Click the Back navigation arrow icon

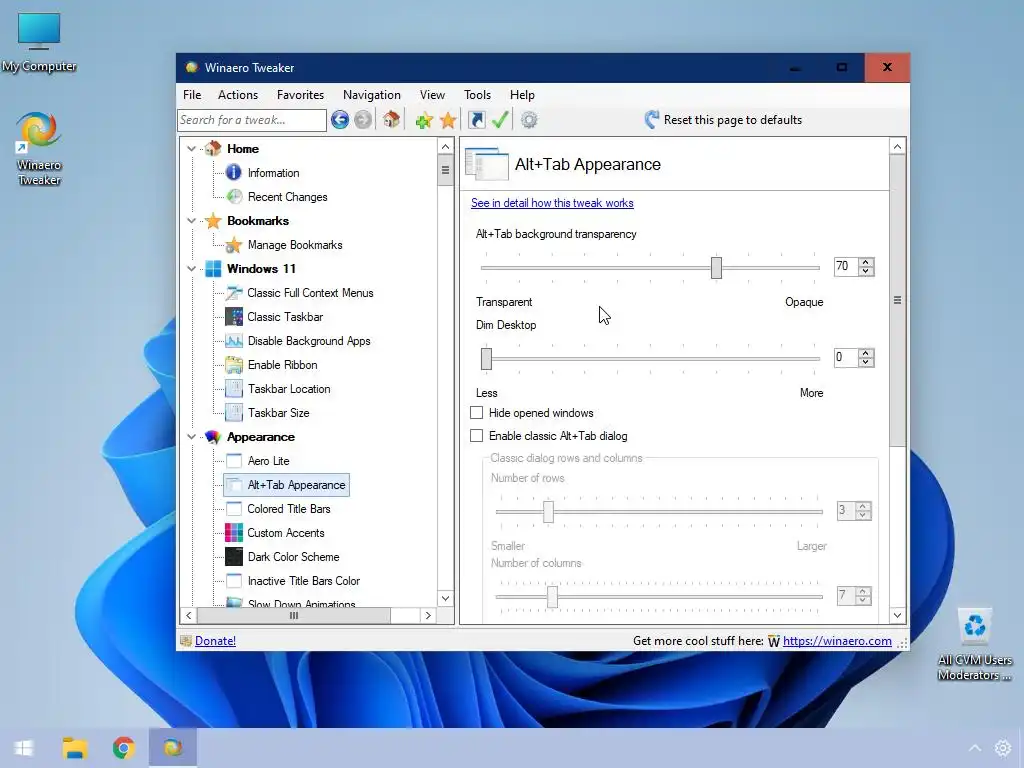pyautogui.click(x=340, y=120)
